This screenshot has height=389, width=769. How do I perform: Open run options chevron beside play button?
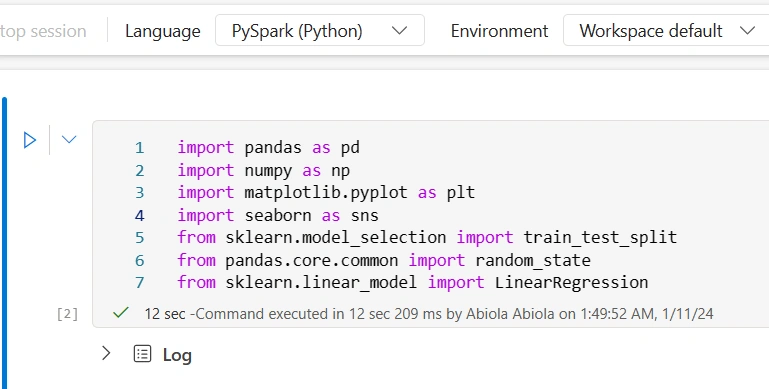[69, 140]
